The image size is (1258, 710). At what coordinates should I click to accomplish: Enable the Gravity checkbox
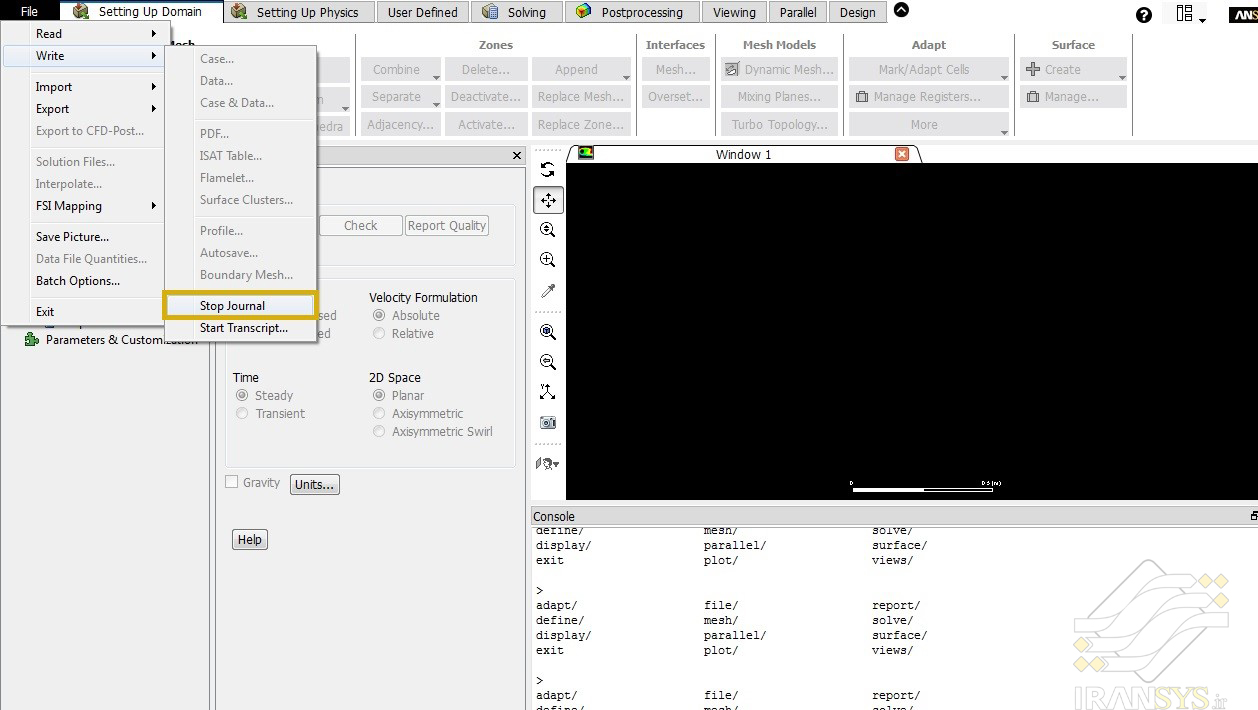pyautogui.click(x=232, y=482)
